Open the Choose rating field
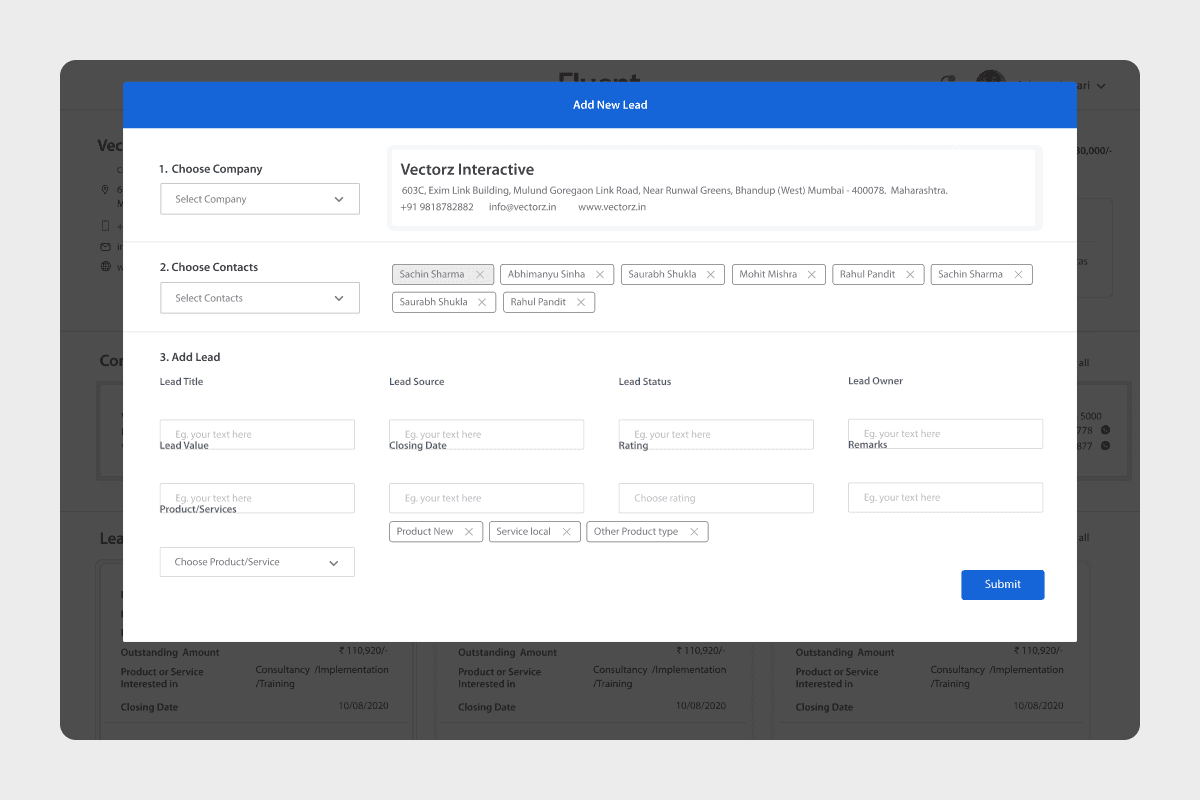The height and width of the screenshot is (800, 1200). click(716, 498)
